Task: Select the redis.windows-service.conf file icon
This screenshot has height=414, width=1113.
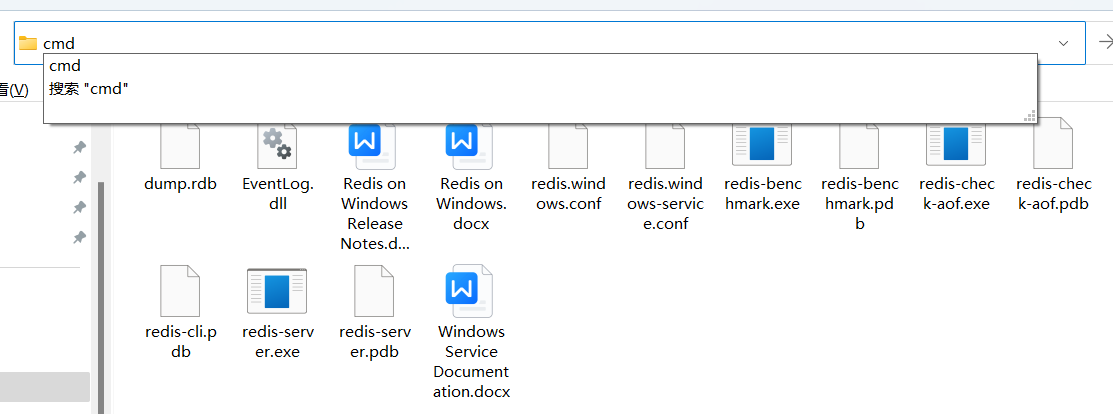Action: (x=665, y=146)
